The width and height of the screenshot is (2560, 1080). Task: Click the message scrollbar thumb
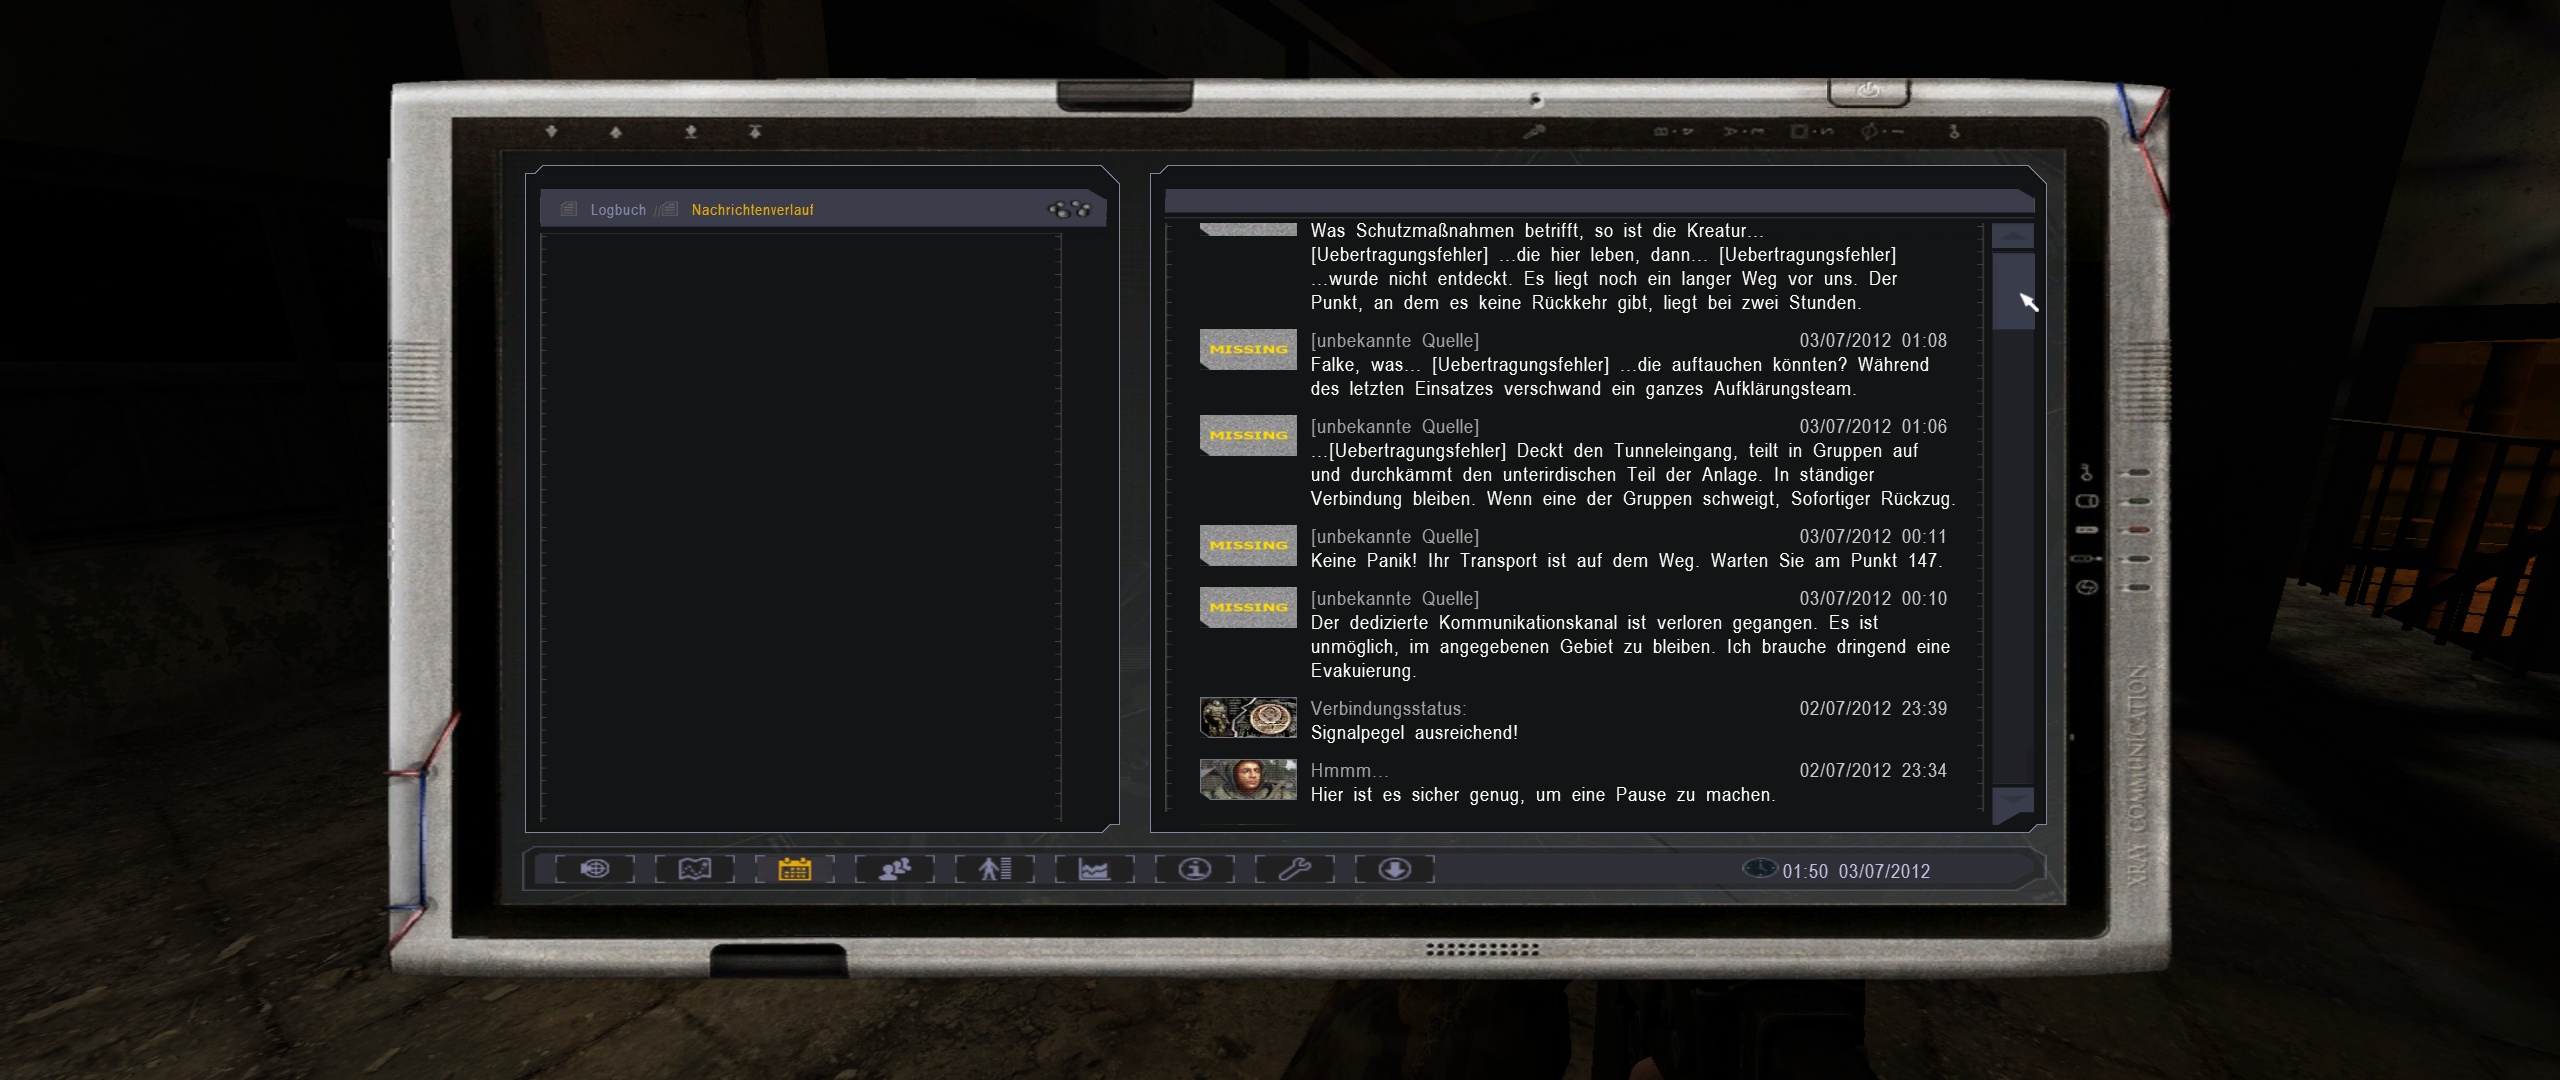2012,291
